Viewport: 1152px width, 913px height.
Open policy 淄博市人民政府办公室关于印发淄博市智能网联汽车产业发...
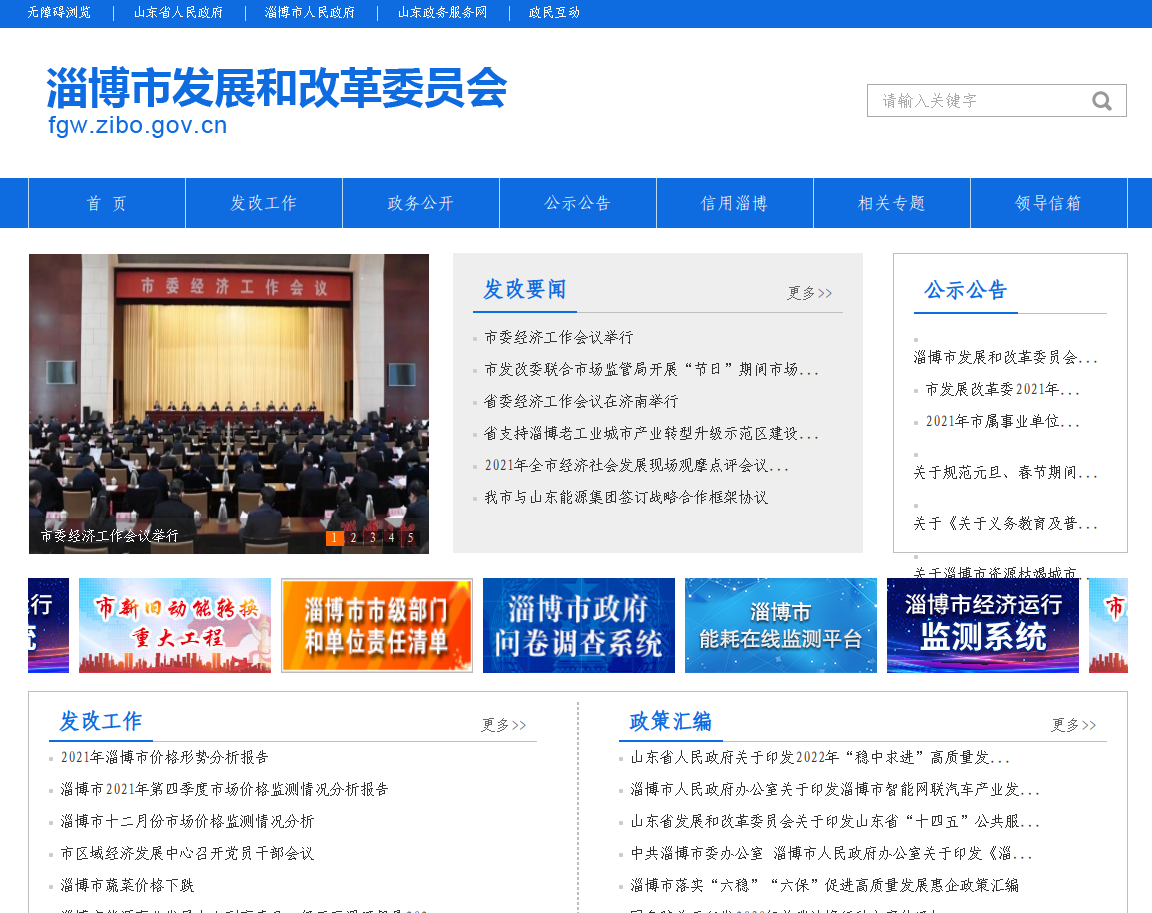click(835, 790)
